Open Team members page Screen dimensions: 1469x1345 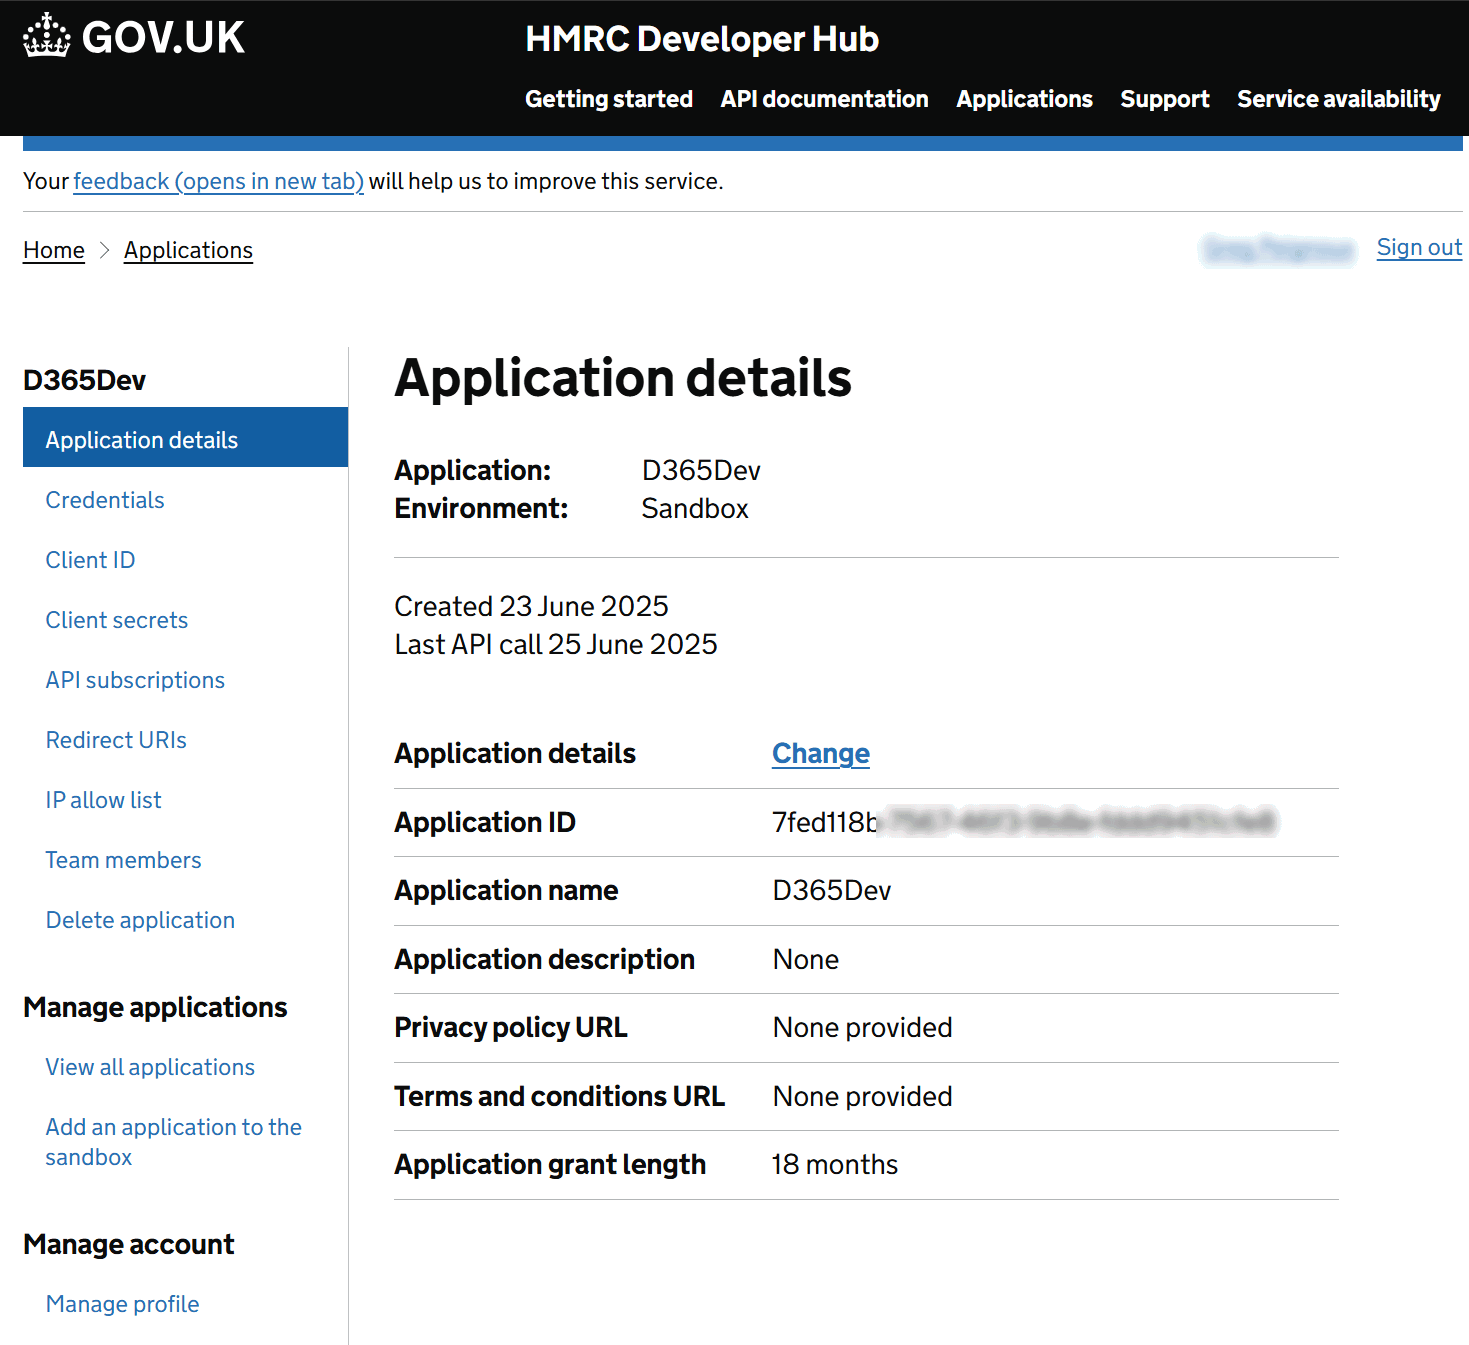coord(123,860)
